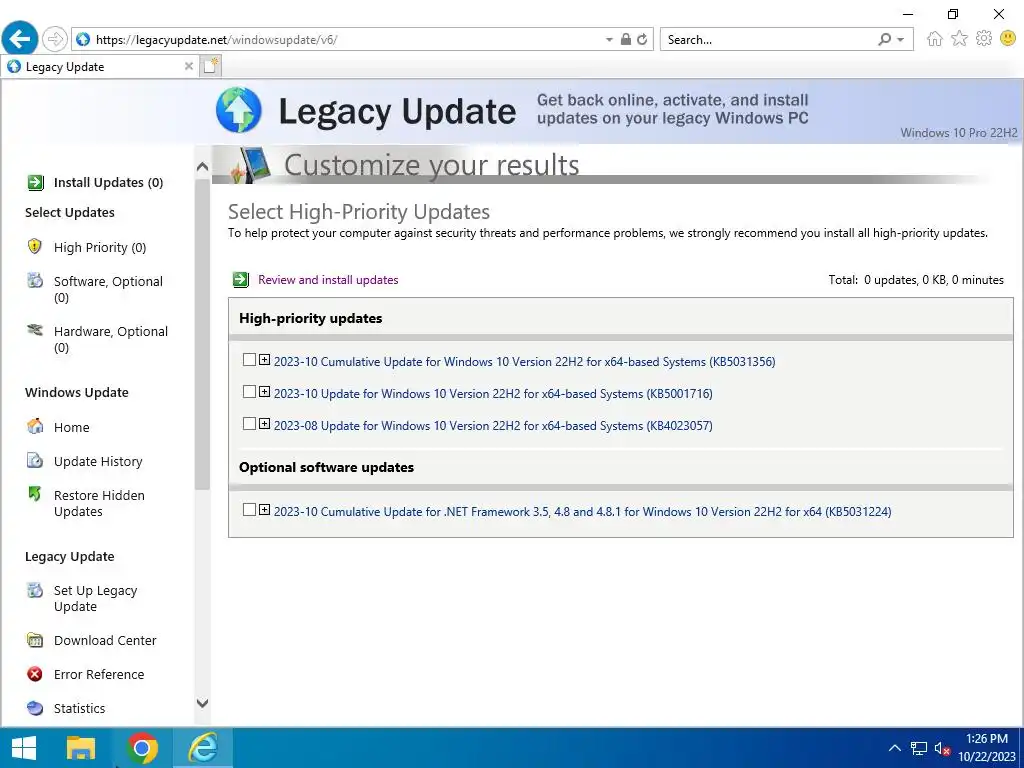Click the Update History icon
The width and height of the screenshot is (1024, 768).
[x=35, y=460]
